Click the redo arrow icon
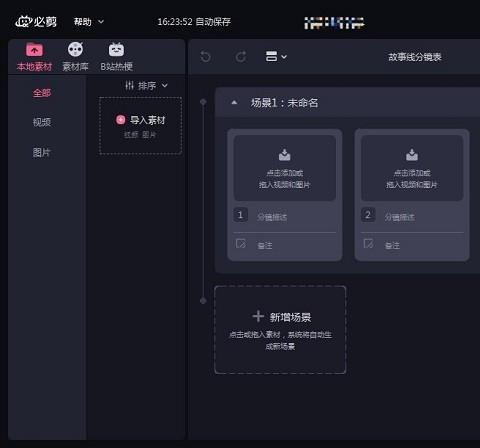 tap(241, 57)
